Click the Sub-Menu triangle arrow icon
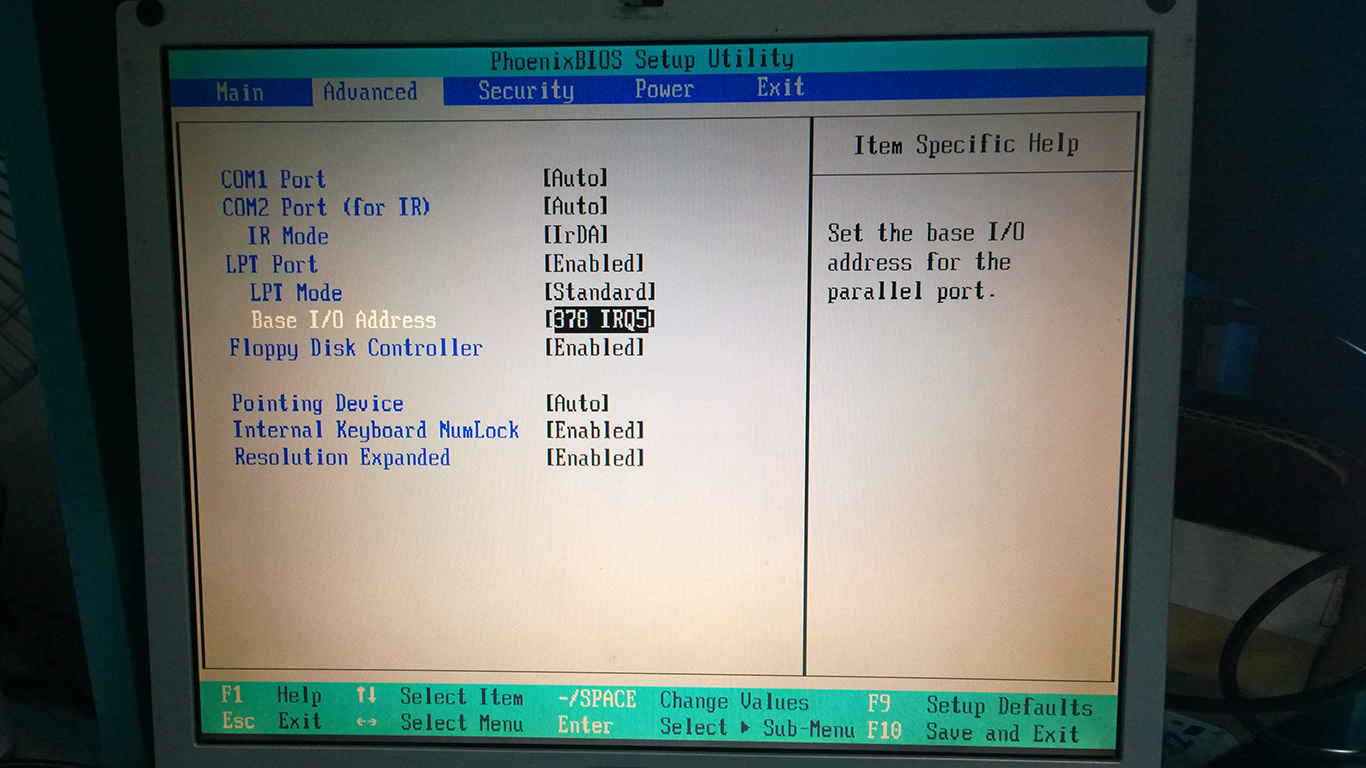The width and height of the screenshot is (1366, 768). [x=745, y=728]
